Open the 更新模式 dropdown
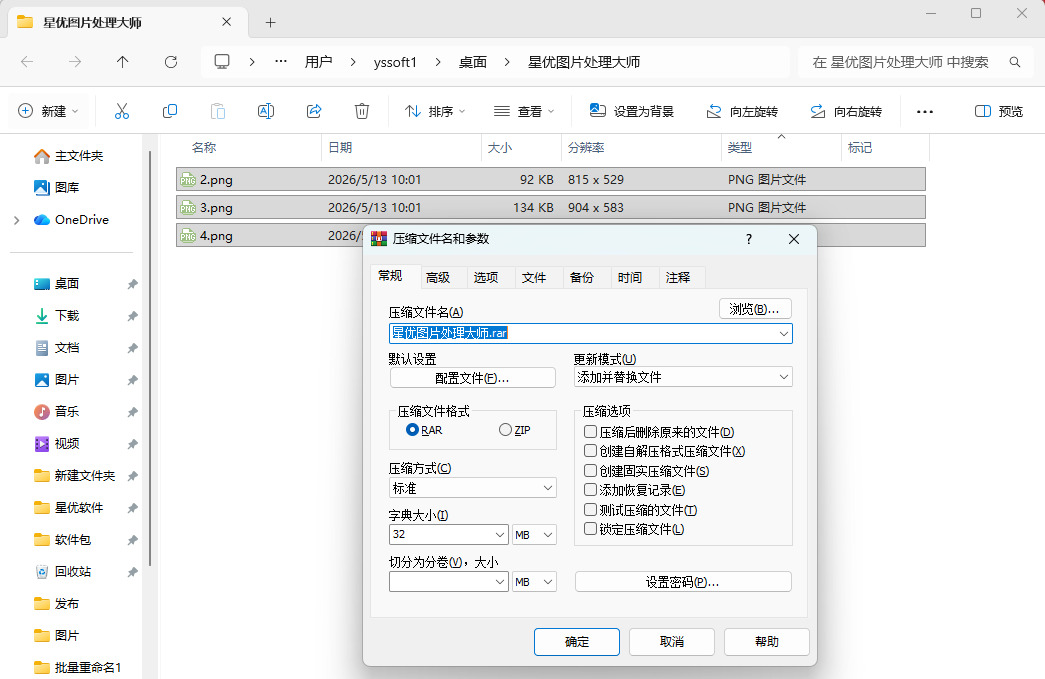Image resolution: width=1045 pixels, height=679 pixels. [683, 377]
